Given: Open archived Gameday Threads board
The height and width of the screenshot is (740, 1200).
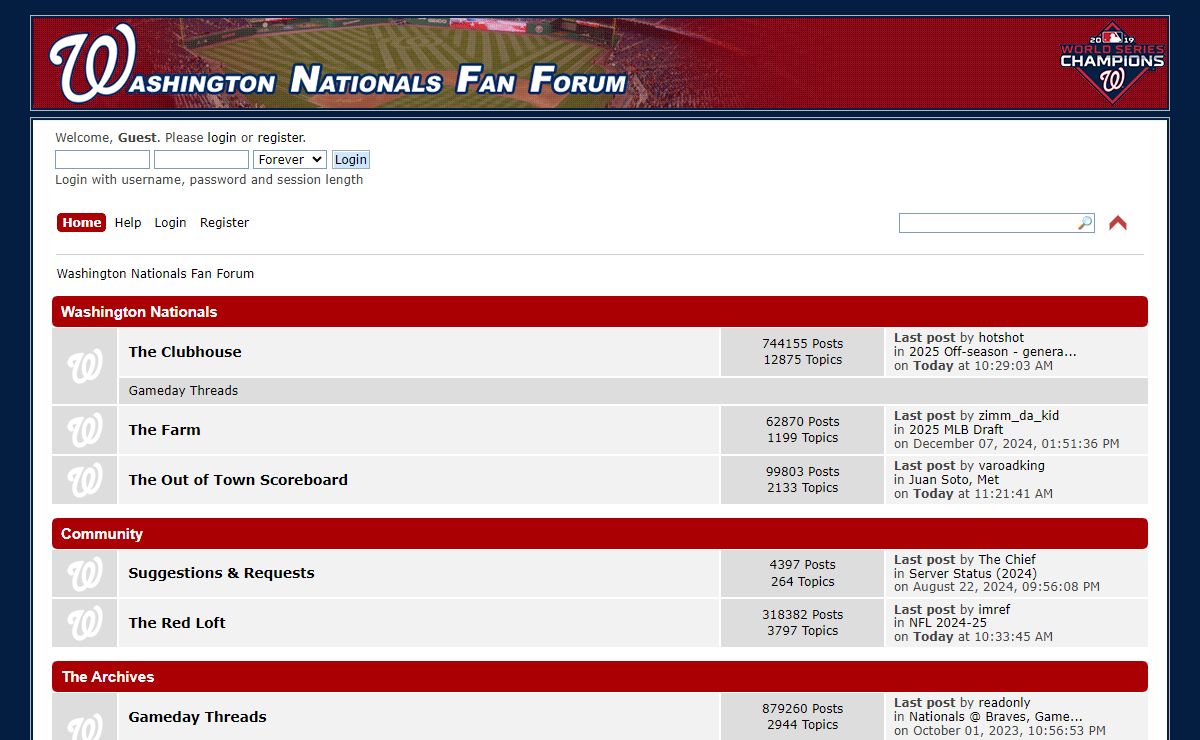Looking at the screenshot, I should [x=197, y=717].
